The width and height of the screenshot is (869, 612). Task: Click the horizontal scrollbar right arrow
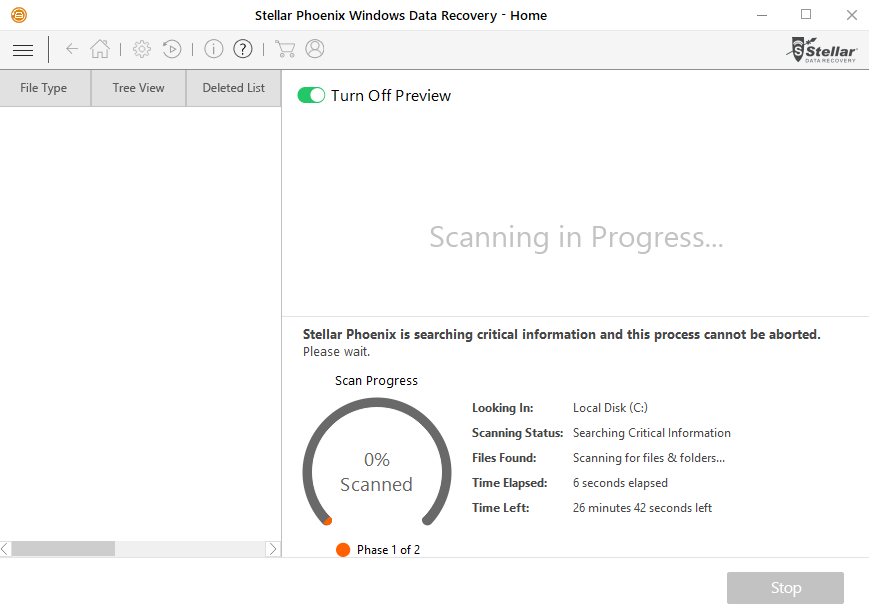273,549
